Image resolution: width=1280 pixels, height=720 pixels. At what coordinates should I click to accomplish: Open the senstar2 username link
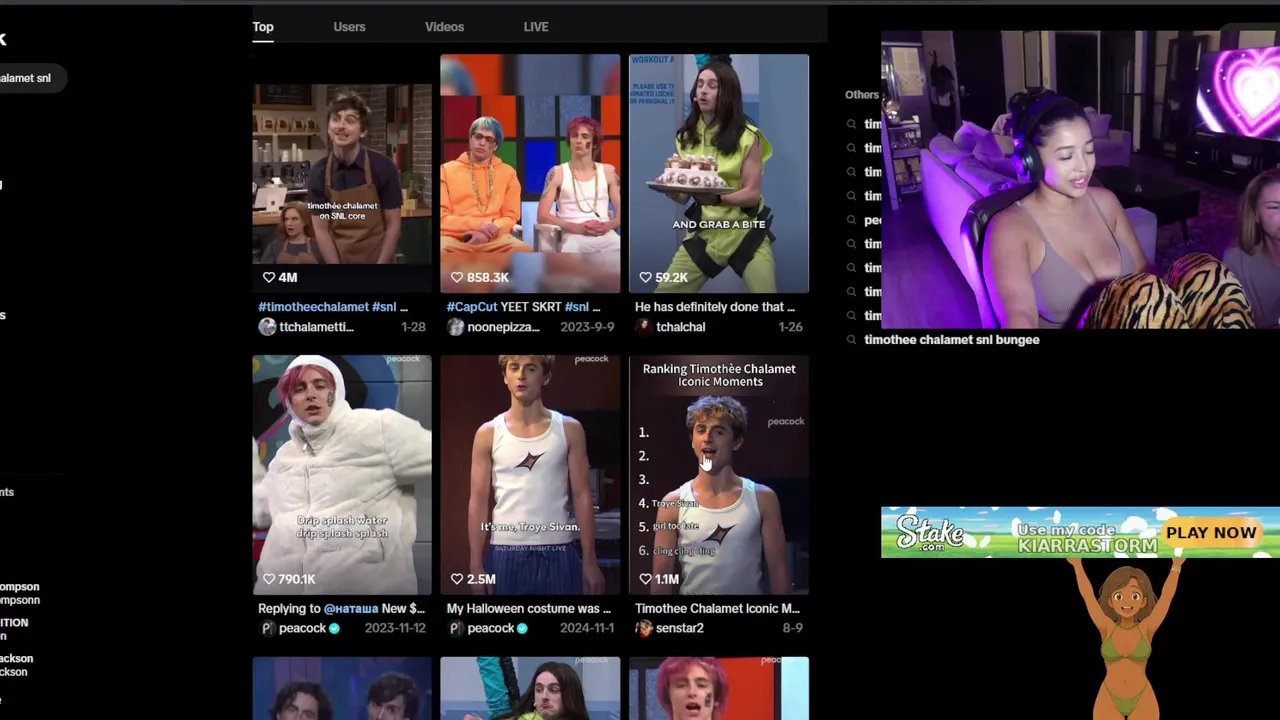click(x=680, y=628)
